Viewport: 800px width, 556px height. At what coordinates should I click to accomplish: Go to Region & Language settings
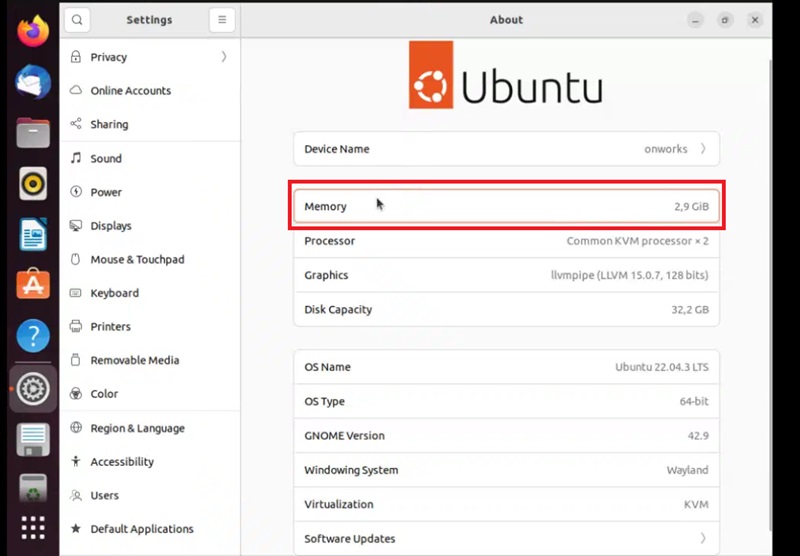click(x=150, y=427)
